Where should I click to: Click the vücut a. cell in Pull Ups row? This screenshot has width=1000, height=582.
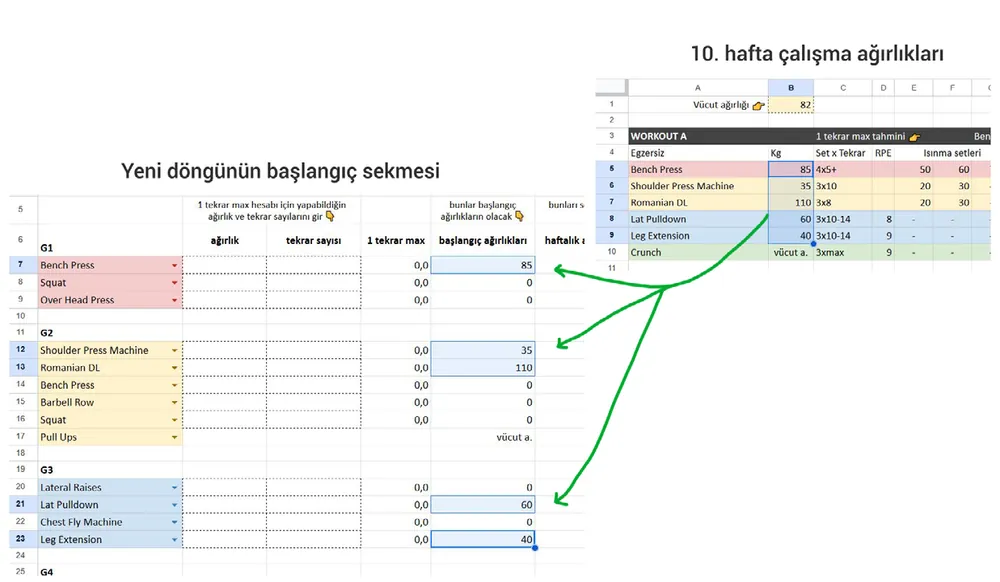483,437
